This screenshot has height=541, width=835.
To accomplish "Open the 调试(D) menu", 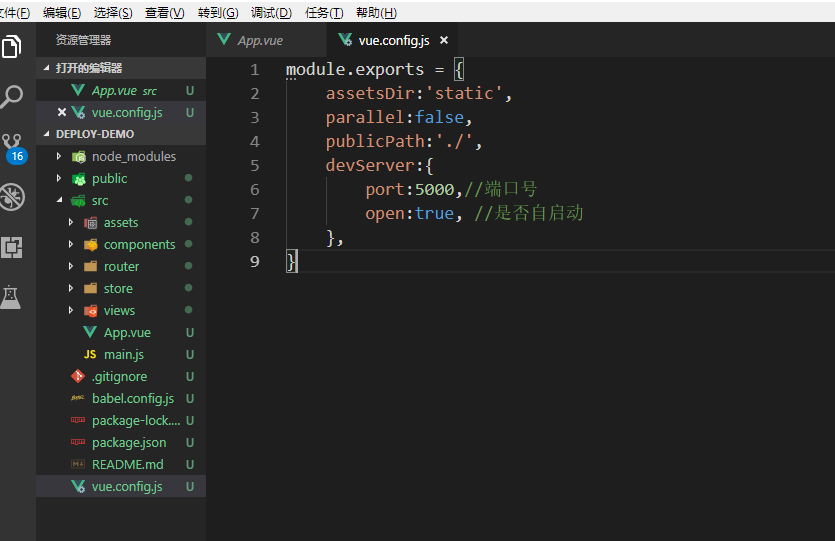I will click(x=271, y=13).
